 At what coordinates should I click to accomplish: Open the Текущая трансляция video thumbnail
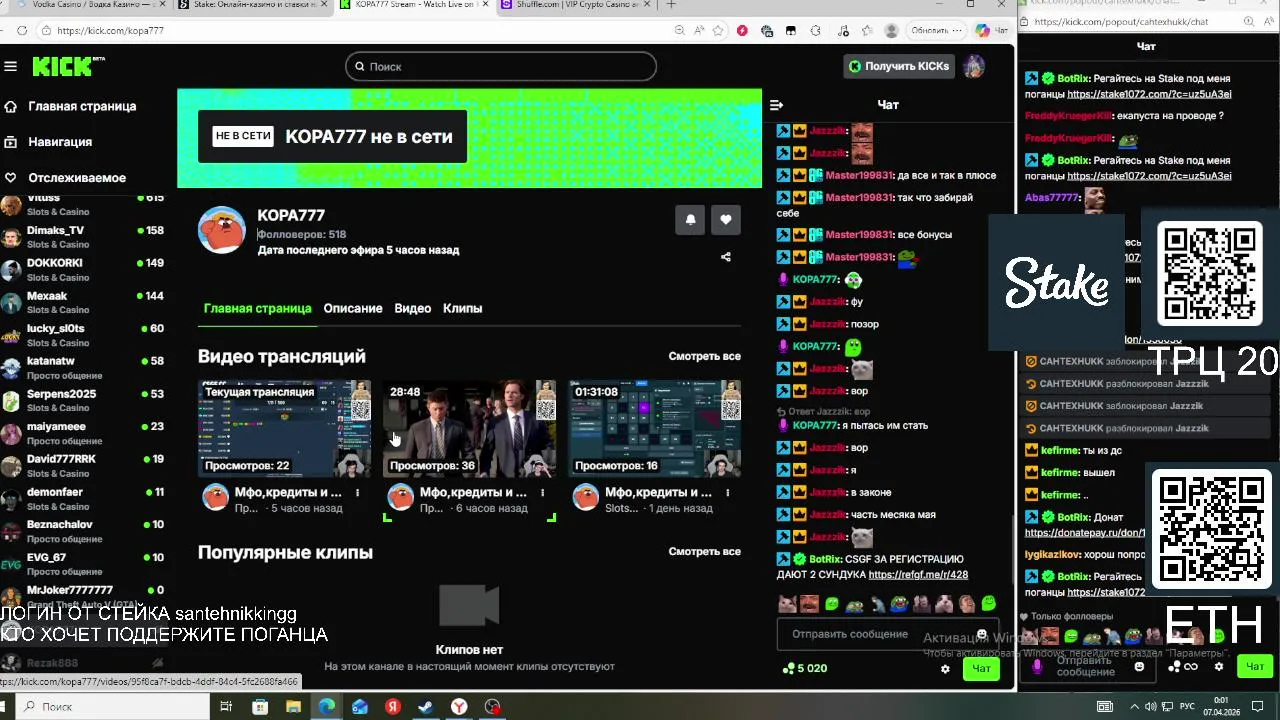[284, 428]
